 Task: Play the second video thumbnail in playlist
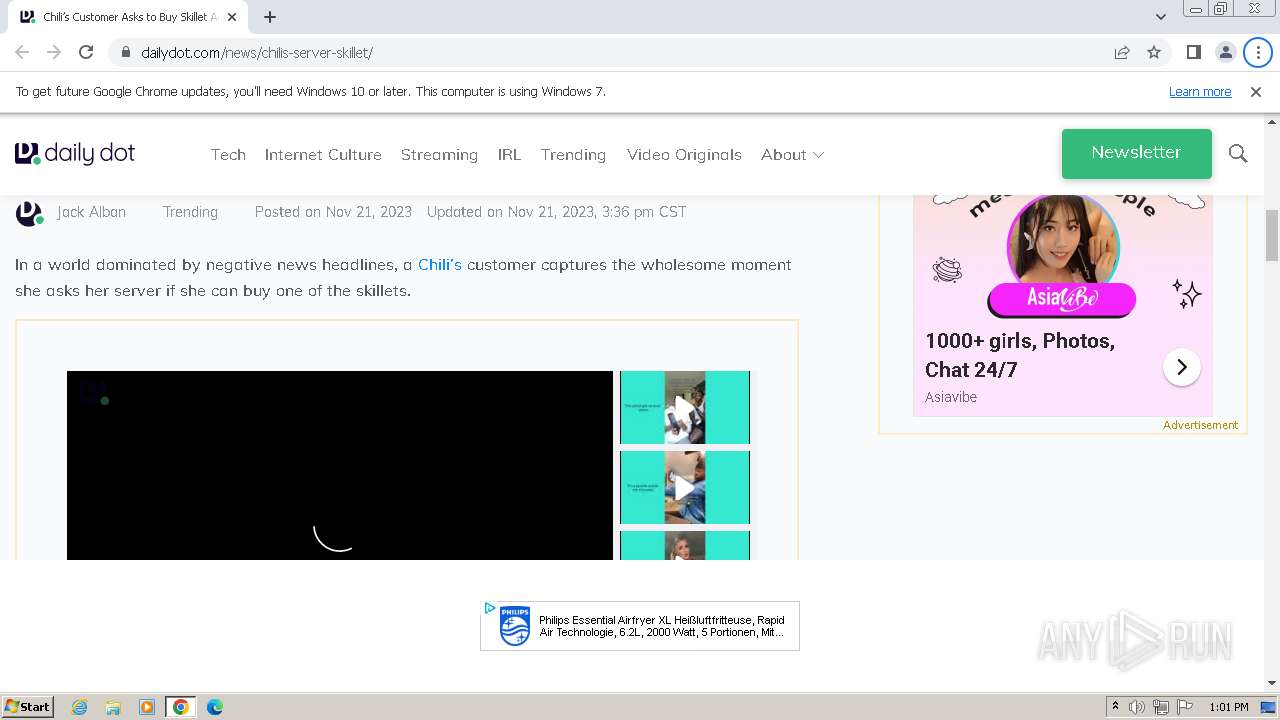click(x=685, y=487)
